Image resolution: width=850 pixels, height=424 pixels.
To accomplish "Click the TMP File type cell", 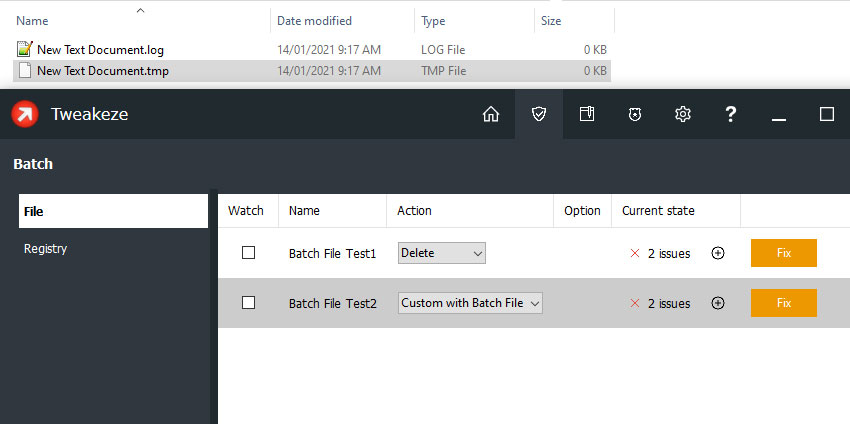I will [x=443, y=71].
